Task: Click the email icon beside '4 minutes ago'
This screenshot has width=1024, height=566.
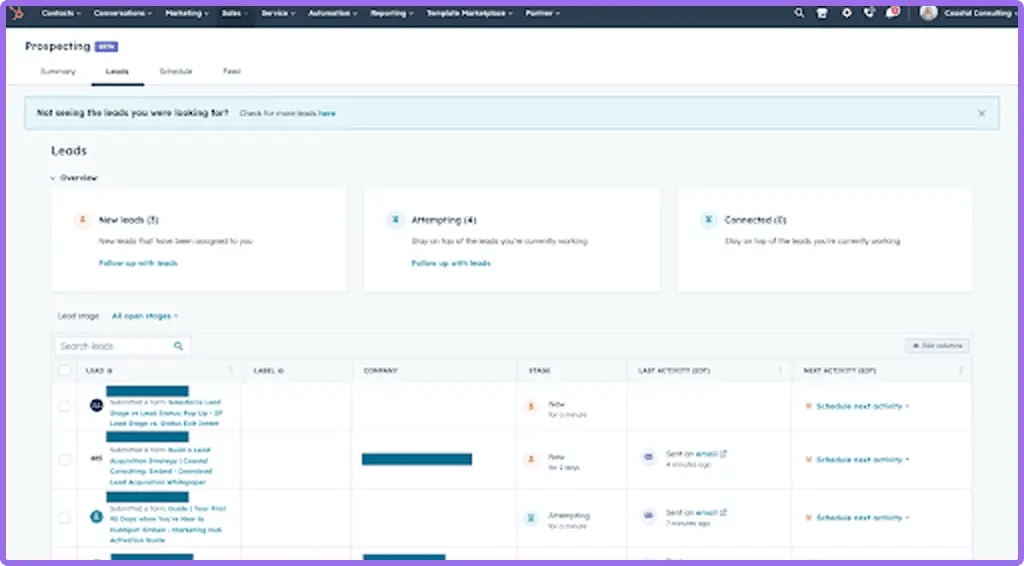Action: (648, 458)
